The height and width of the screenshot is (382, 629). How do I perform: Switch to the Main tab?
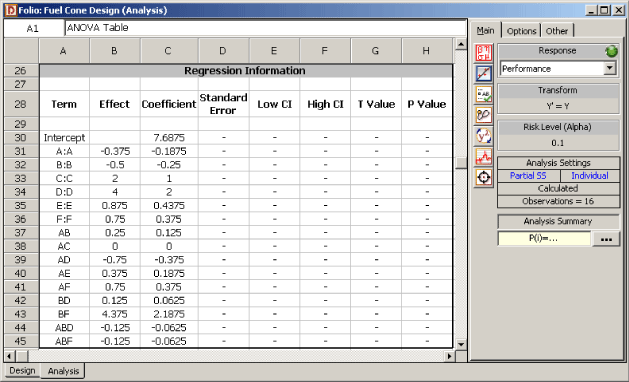[x=485, y=30]
